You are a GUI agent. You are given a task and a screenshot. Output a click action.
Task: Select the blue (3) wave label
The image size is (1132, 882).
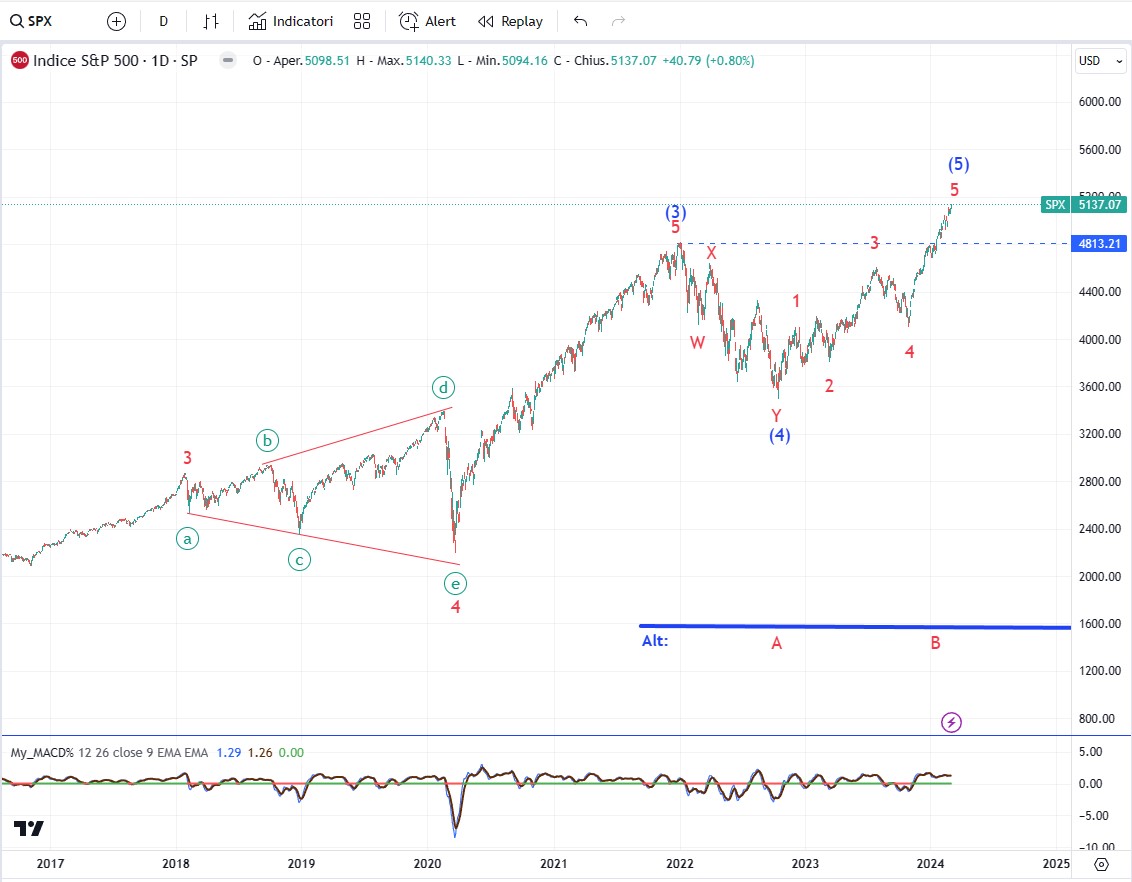(x=676, y=211)
